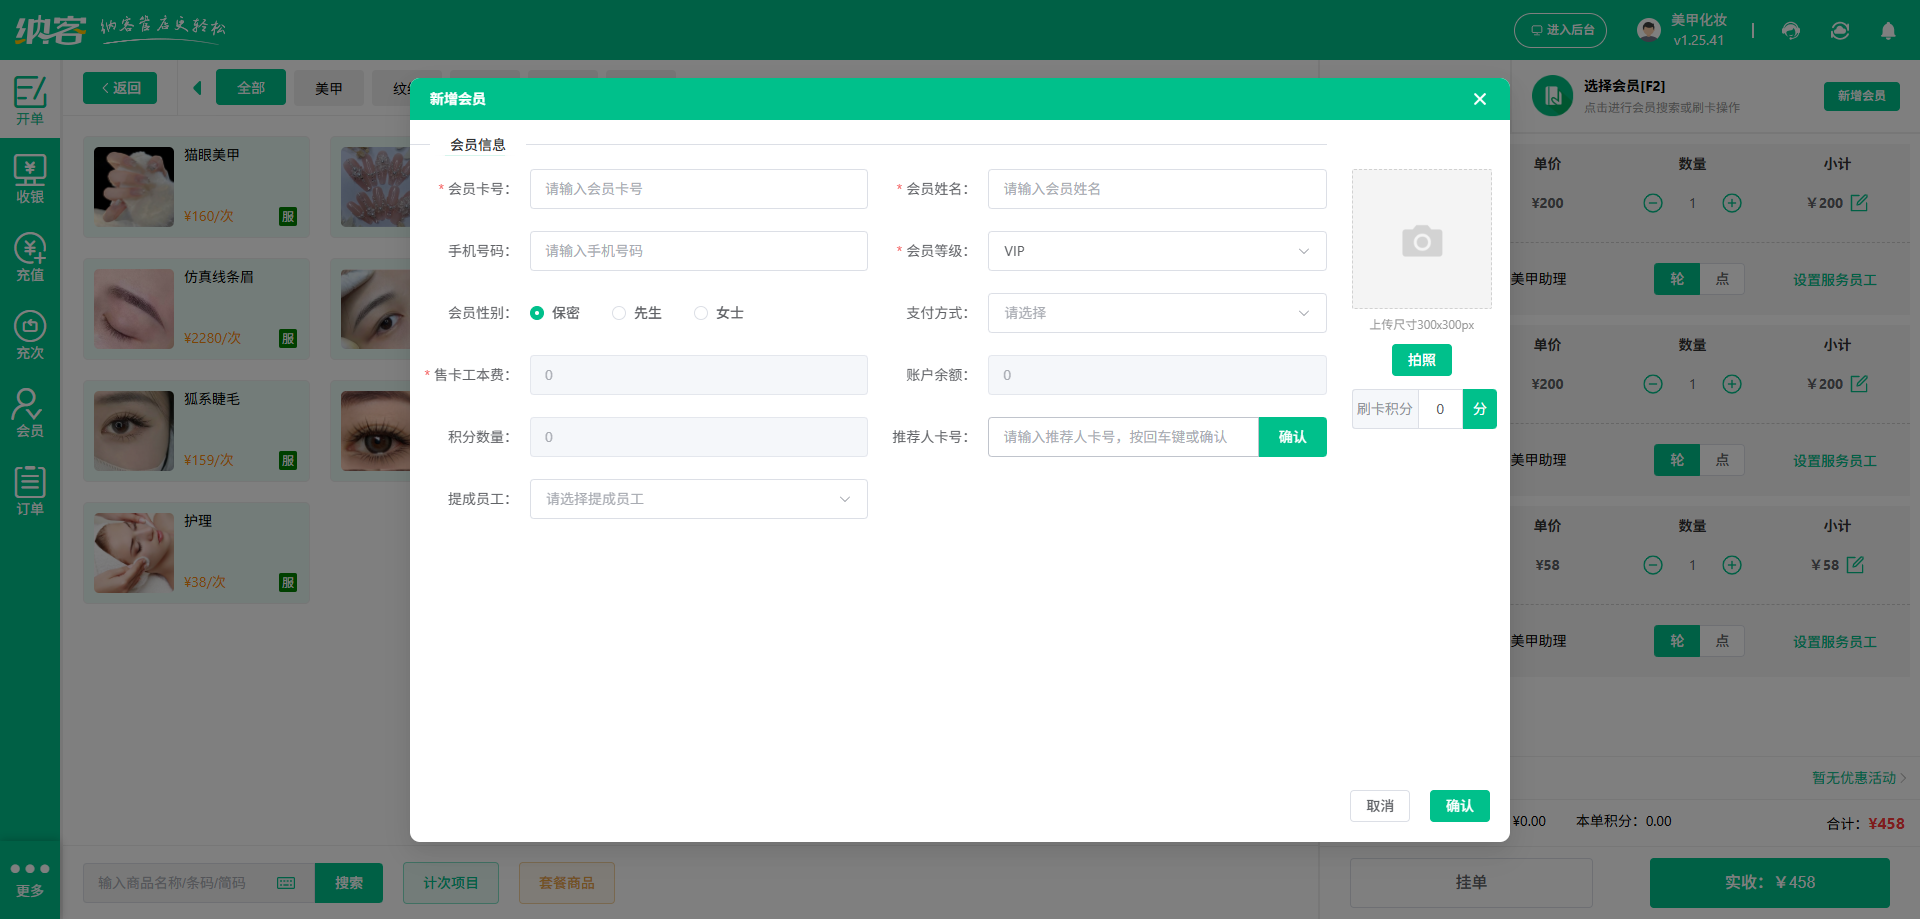The height and width of the screenshot is (919, 1920).
Task: Click the 更多 item in the sidebar
Action: pos(30,878)
